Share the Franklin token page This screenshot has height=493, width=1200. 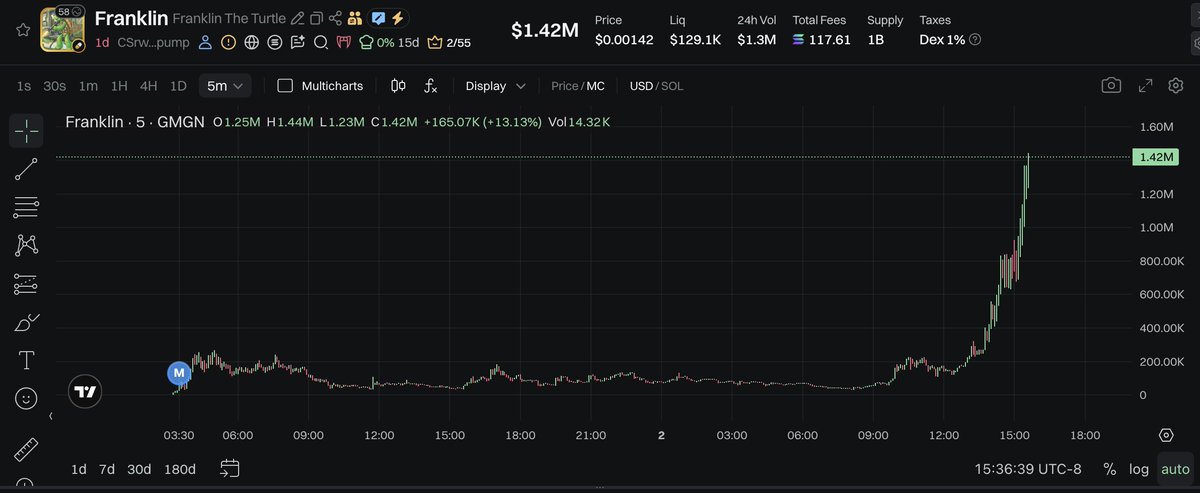click(335, 18)
